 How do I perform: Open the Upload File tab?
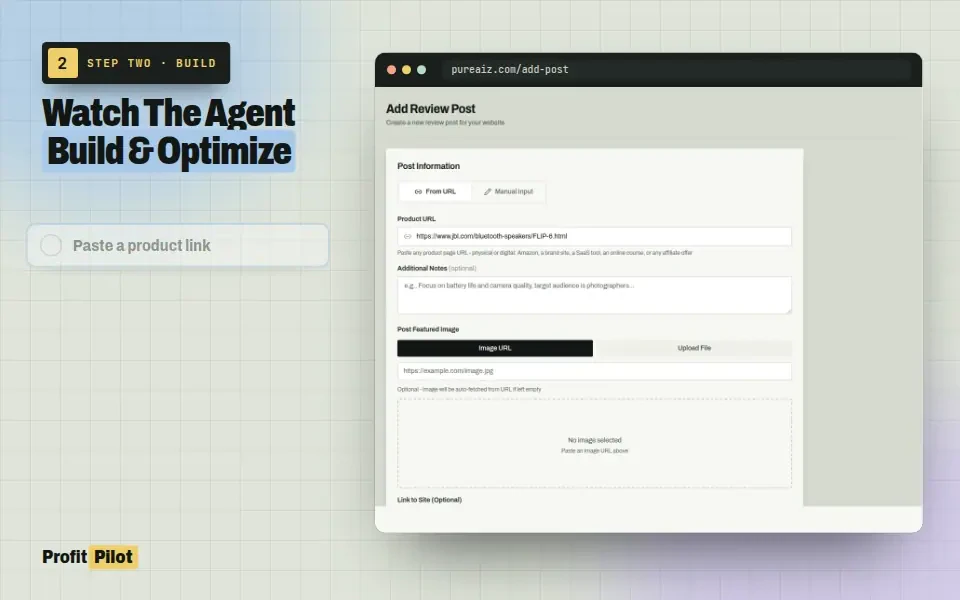click(x=694, y=348)
